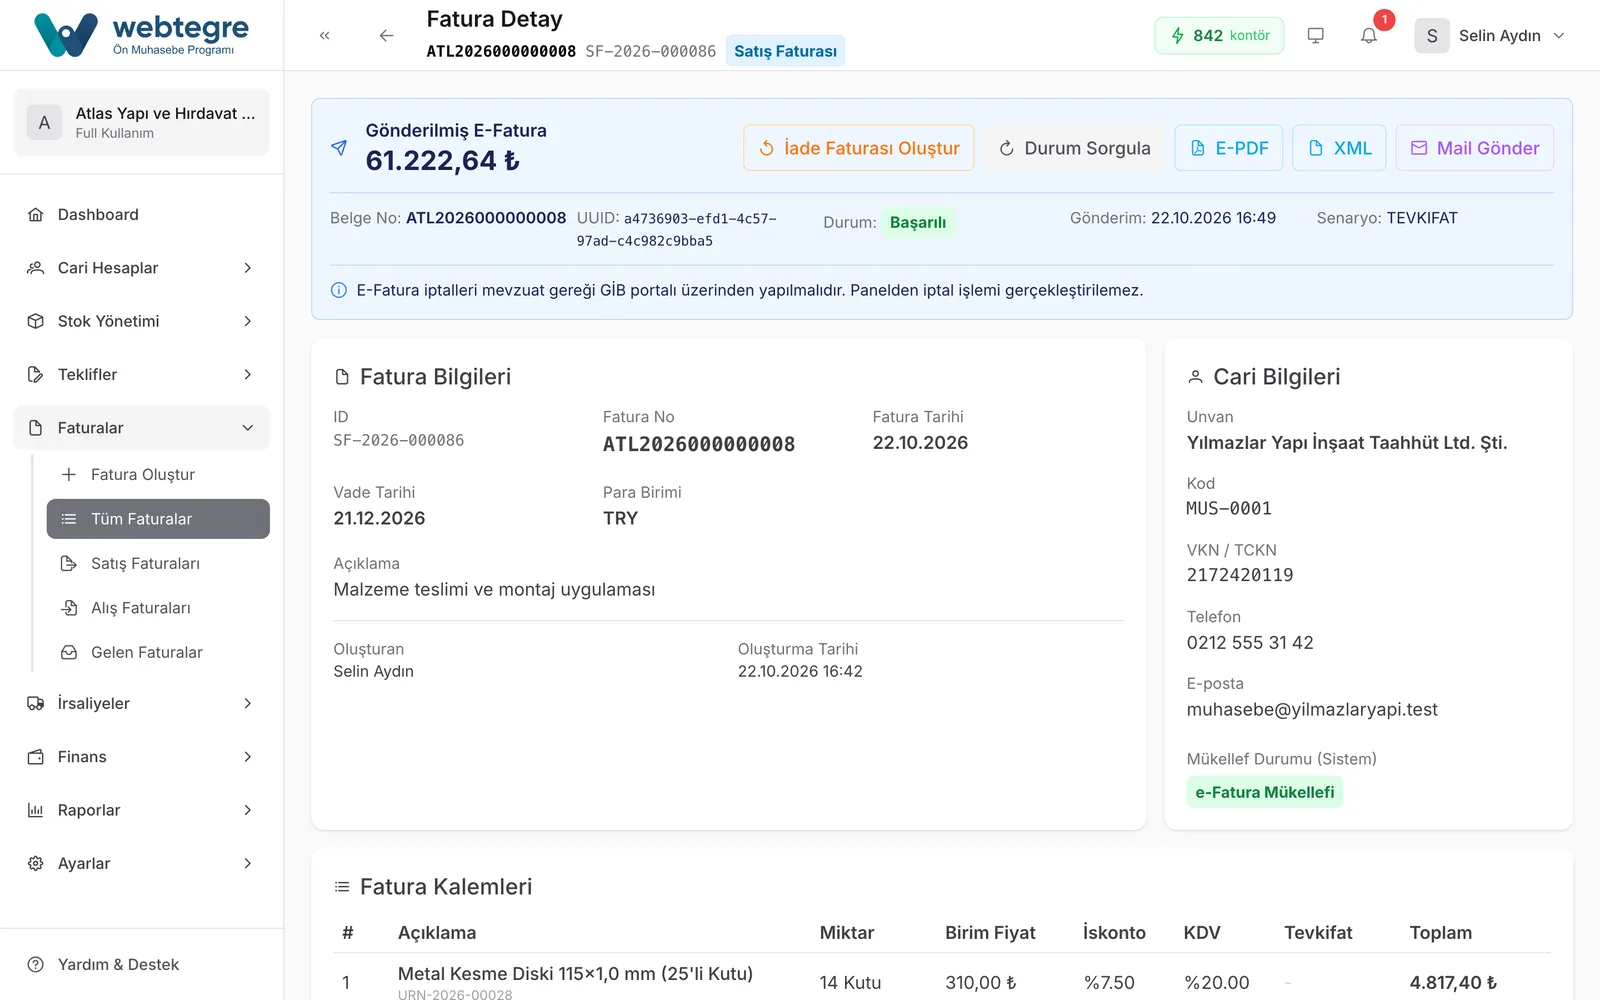Screen dimensions: 1600x1000
Task: Expand İrsaliyeler menu chevron
Action: tap(248, 704)
